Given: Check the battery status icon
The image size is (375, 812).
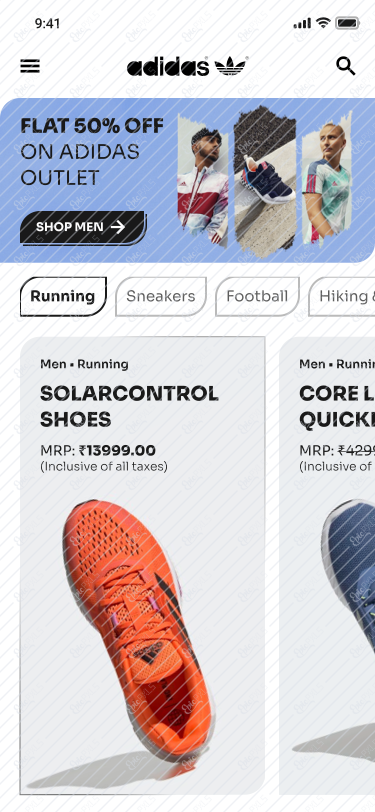Looking at the screenshot, I should click(347, 23).
